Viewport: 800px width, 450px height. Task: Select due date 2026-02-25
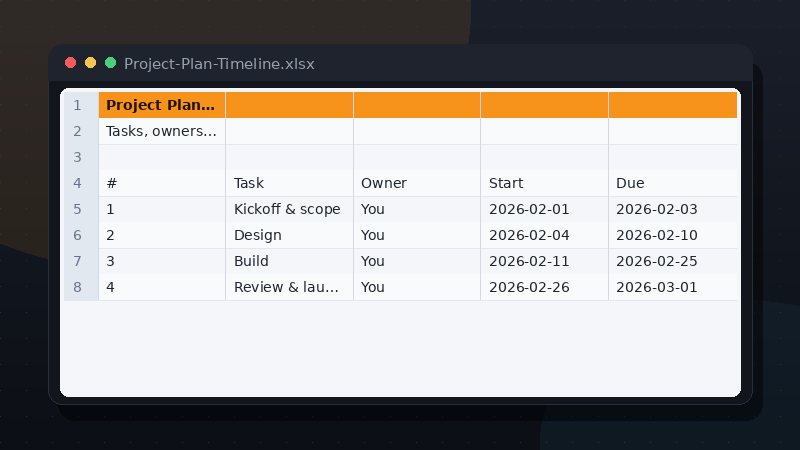click(673, 261)
